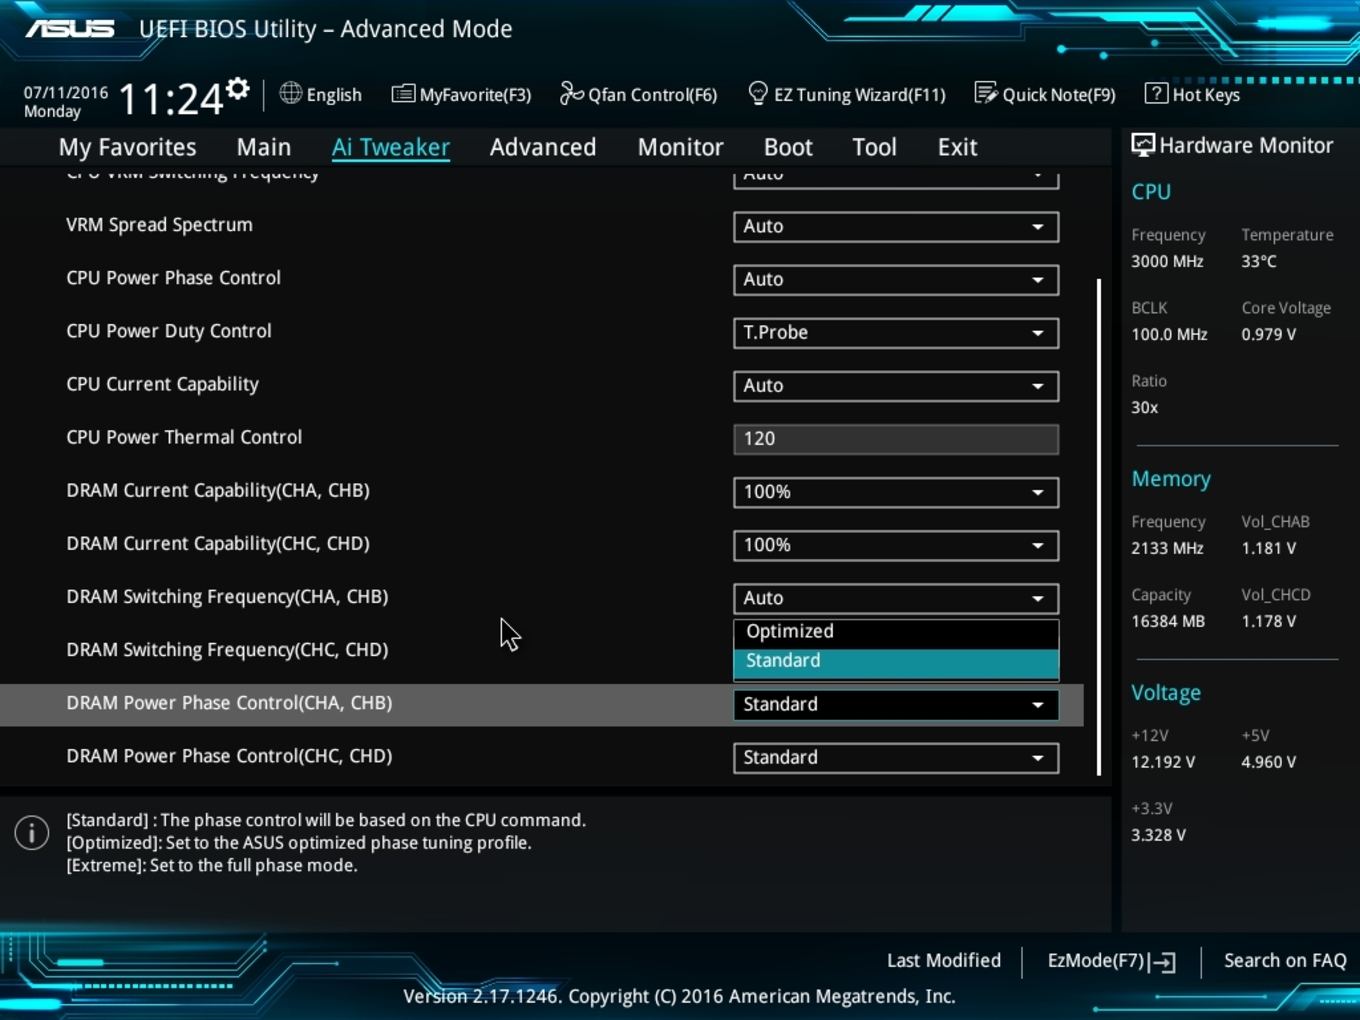Click the clock settings gear icon
This screenshot has height=1020, width=1360.
coord(237,89)
